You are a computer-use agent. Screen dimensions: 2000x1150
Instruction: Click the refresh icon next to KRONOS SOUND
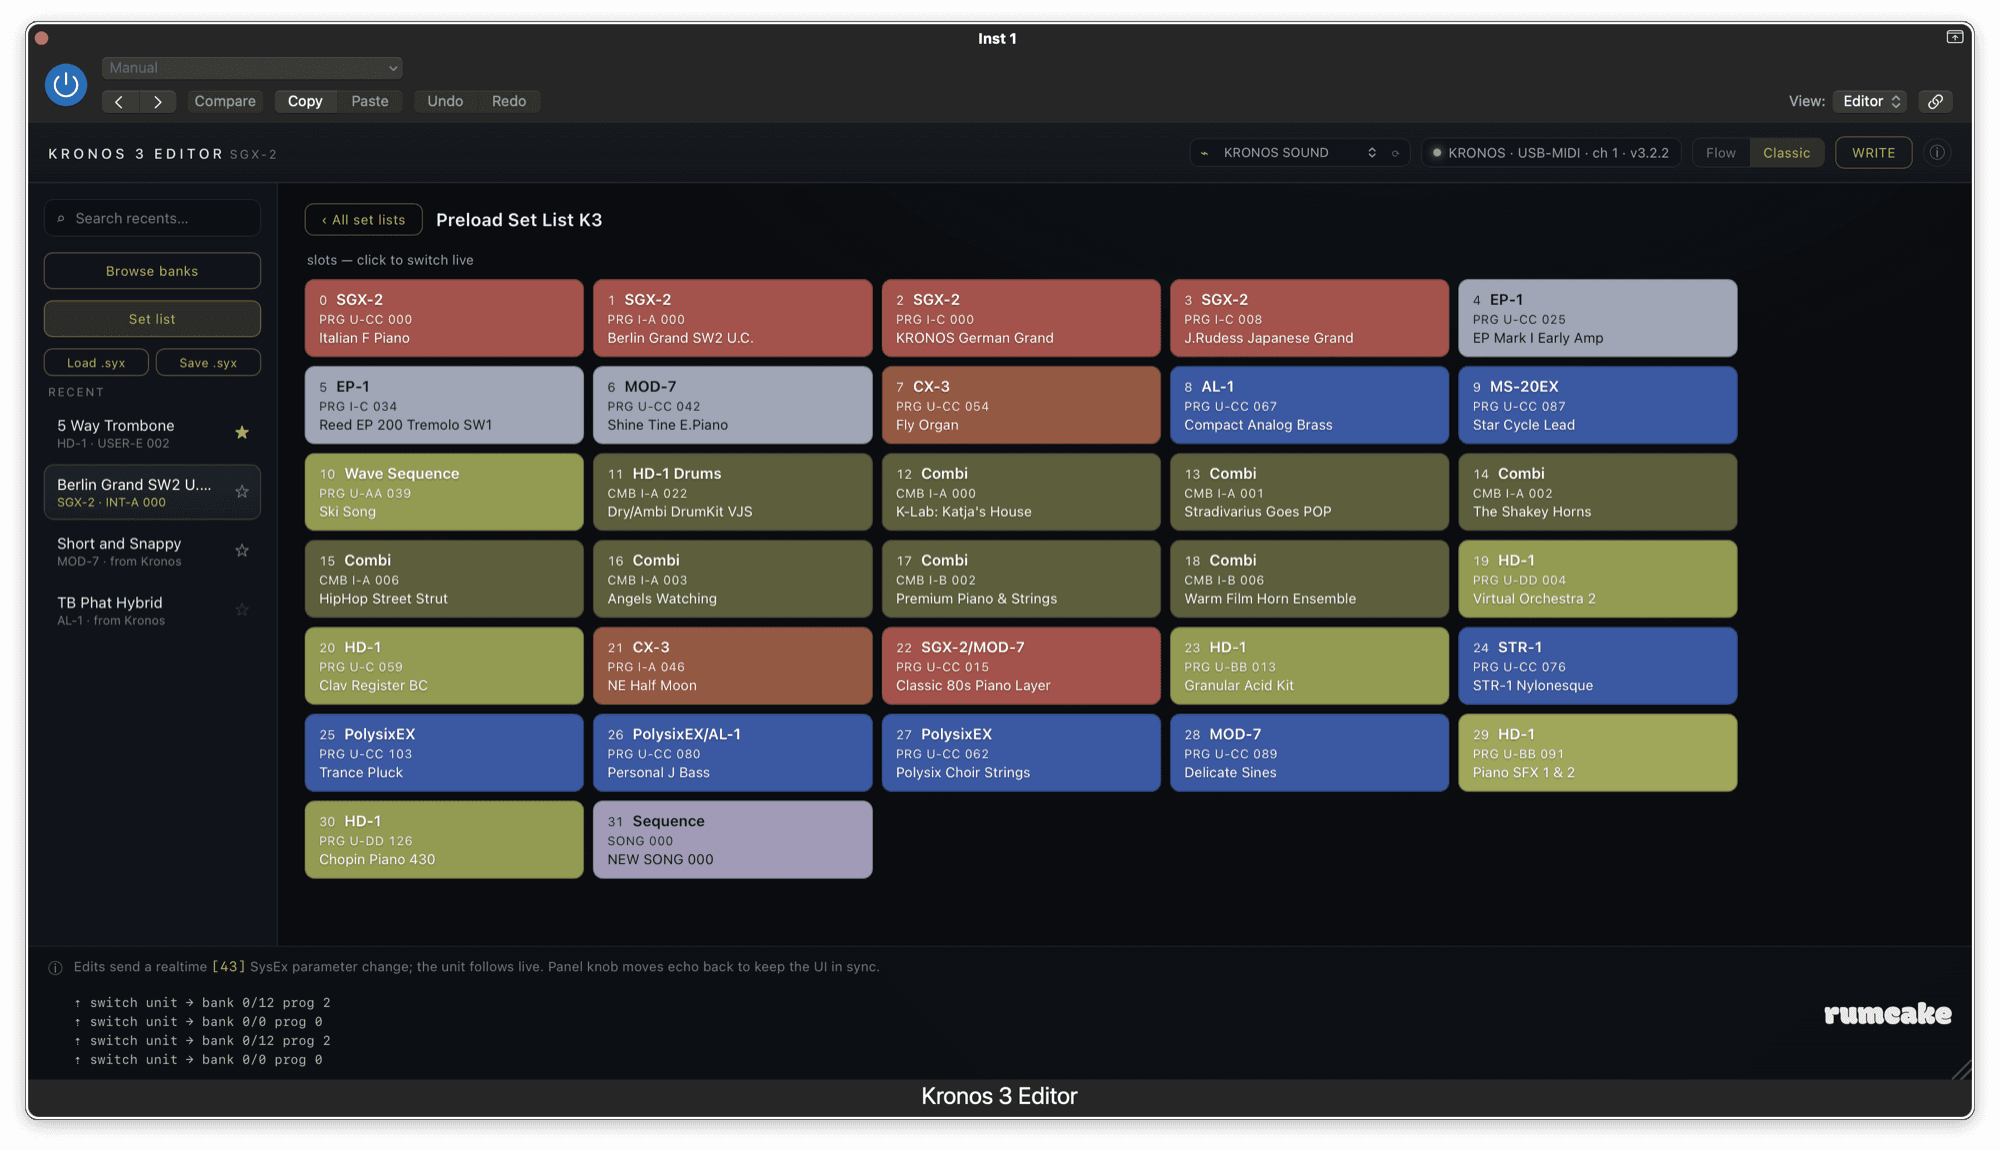[x=1395, y=153]
